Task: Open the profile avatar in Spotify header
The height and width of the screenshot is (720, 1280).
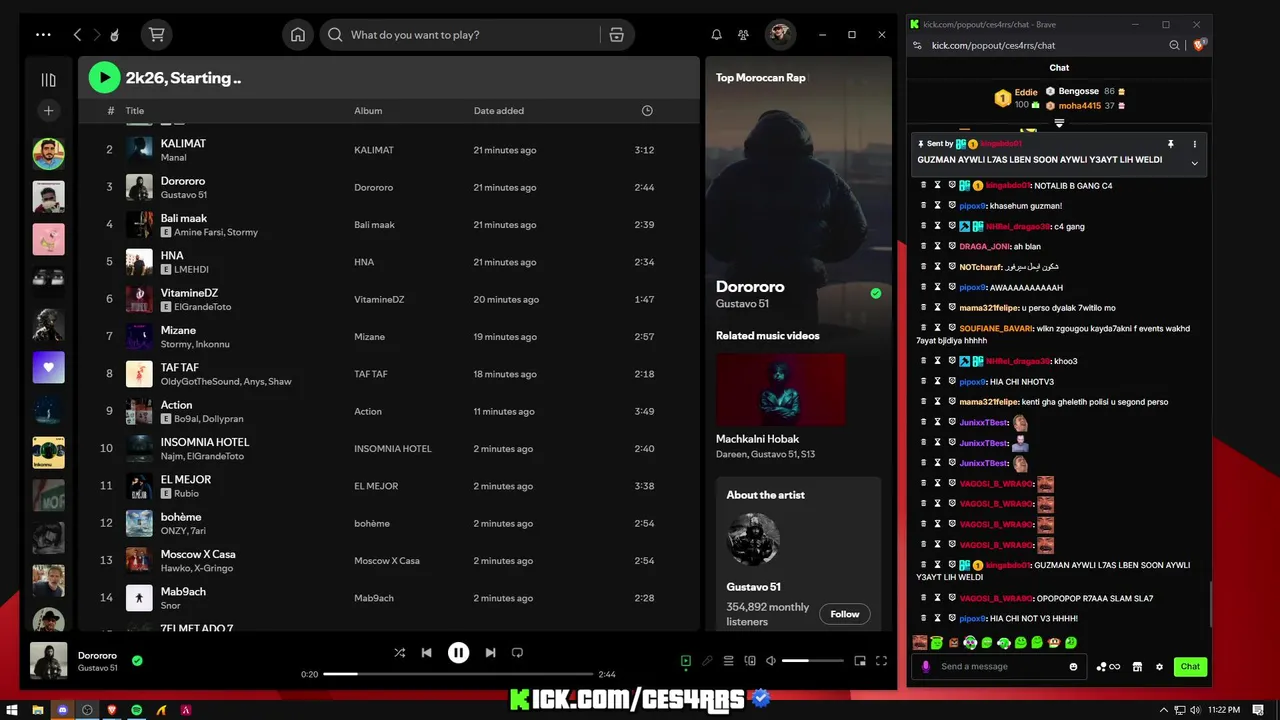Action: click(x=780, y=34)
